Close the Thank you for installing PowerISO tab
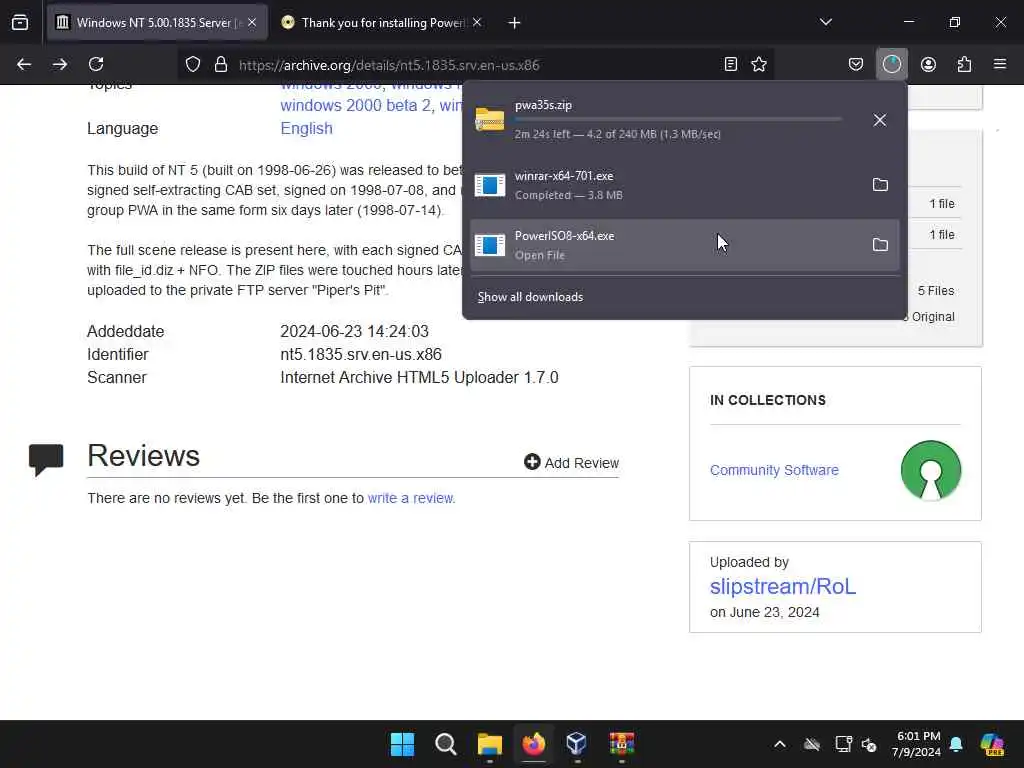The width and height of the screenshot is (1024, 768). point(477,22)
